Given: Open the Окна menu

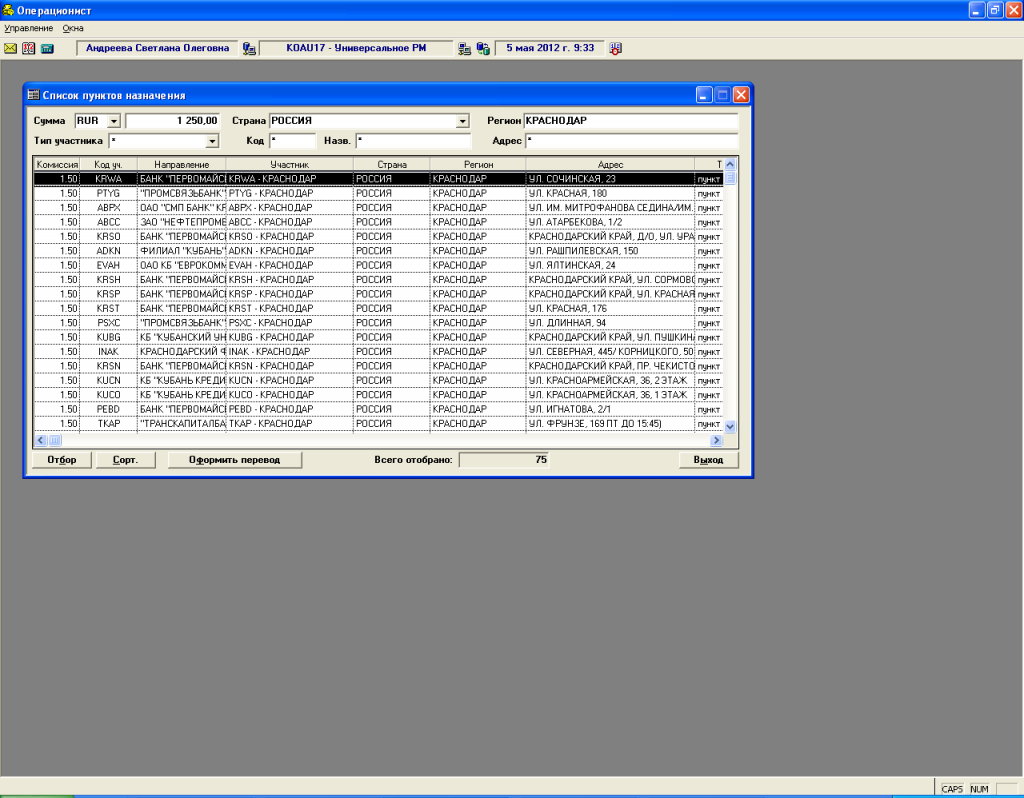Looking at the screenshot, I should (73, 28).
